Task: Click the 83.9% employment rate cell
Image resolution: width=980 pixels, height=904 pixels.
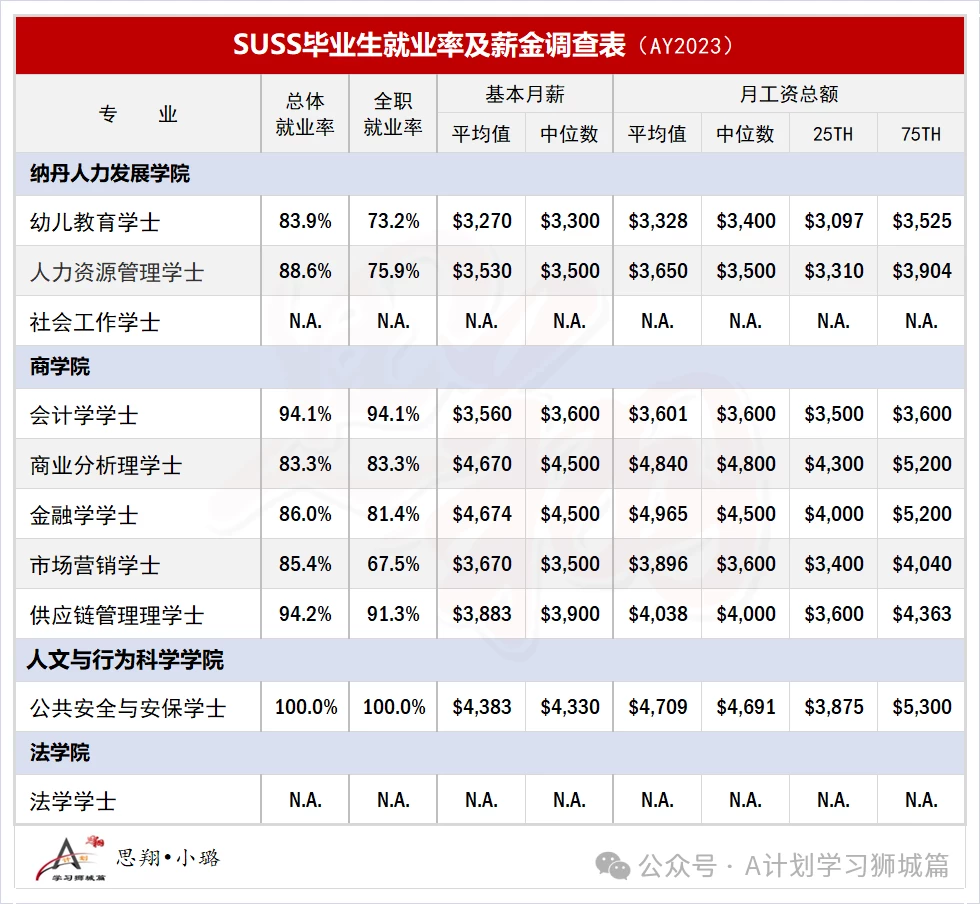Action: click(x=305, y=221)
